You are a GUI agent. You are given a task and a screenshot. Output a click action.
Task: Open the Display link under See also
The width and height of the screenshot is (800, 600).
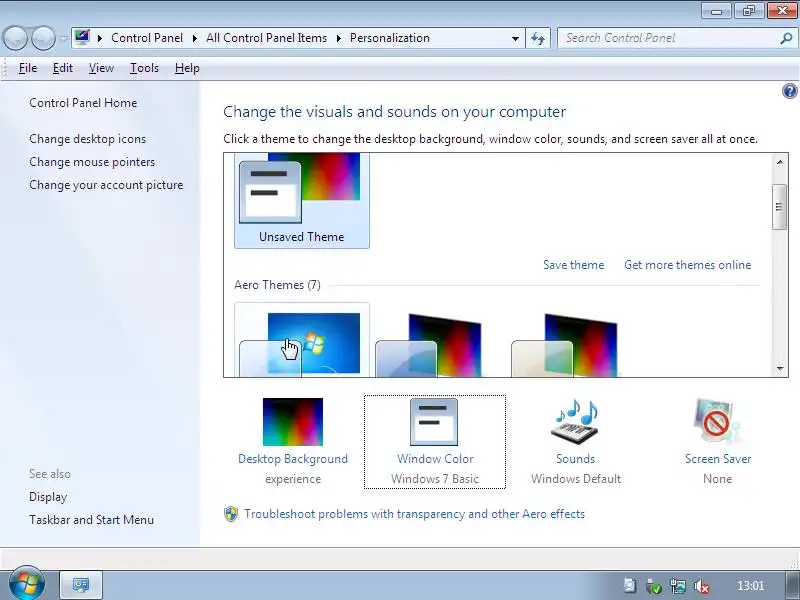48,497
